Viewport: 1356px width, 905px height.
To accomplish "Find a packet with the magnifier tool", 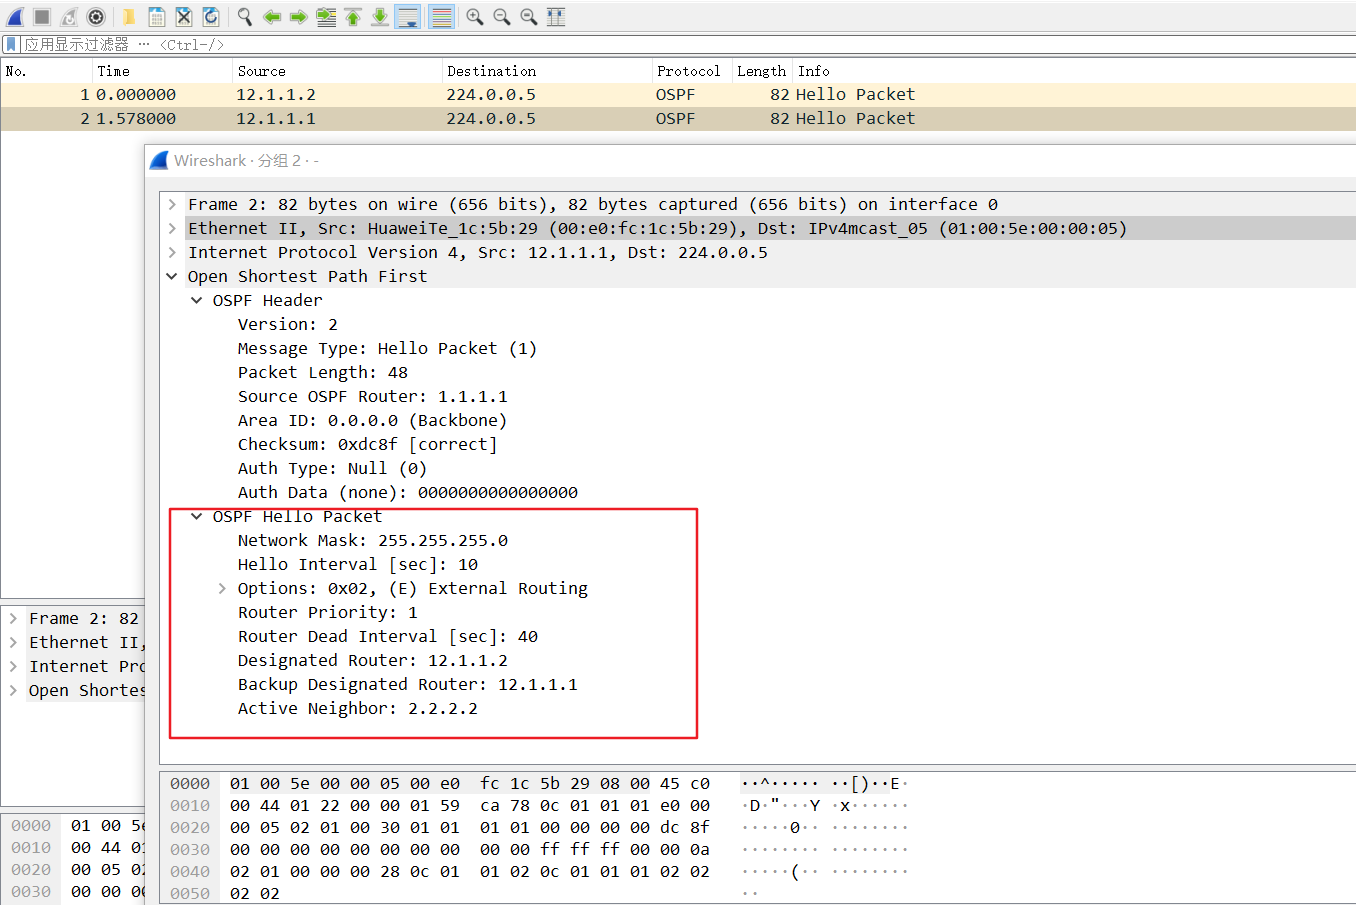I will pos(244,16).
